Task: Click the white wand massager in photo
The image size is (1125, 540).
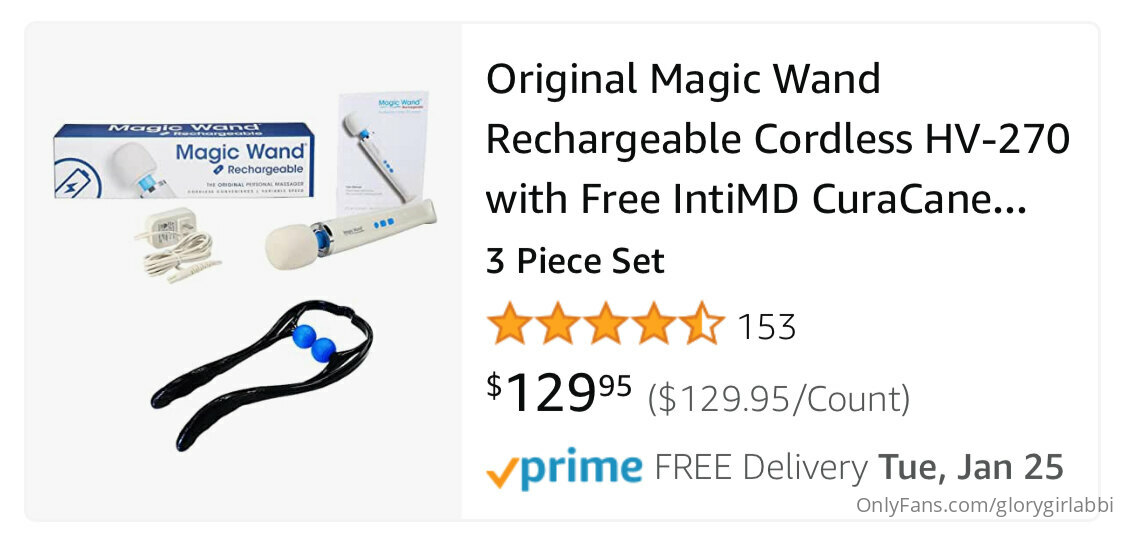Action: point(350,234)
